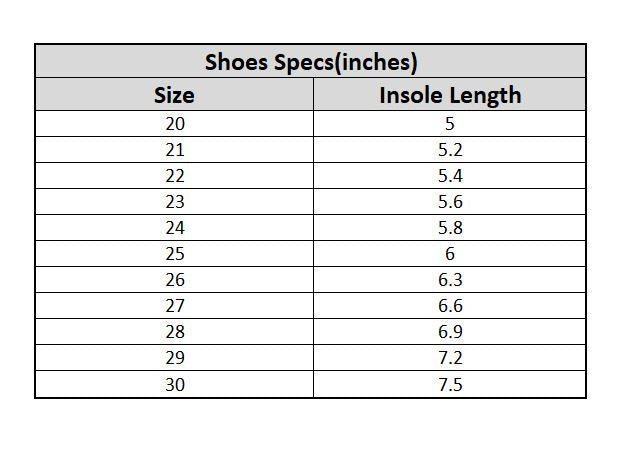
Task: Click the size 28 cell
Action: click(174, 332)
